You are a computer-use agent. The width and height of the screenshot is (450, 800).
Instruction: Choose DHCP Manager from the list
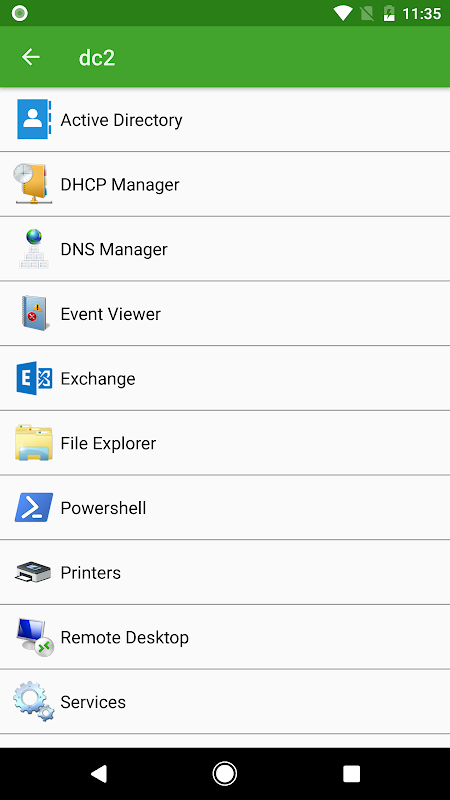click(x=225, y=184)
